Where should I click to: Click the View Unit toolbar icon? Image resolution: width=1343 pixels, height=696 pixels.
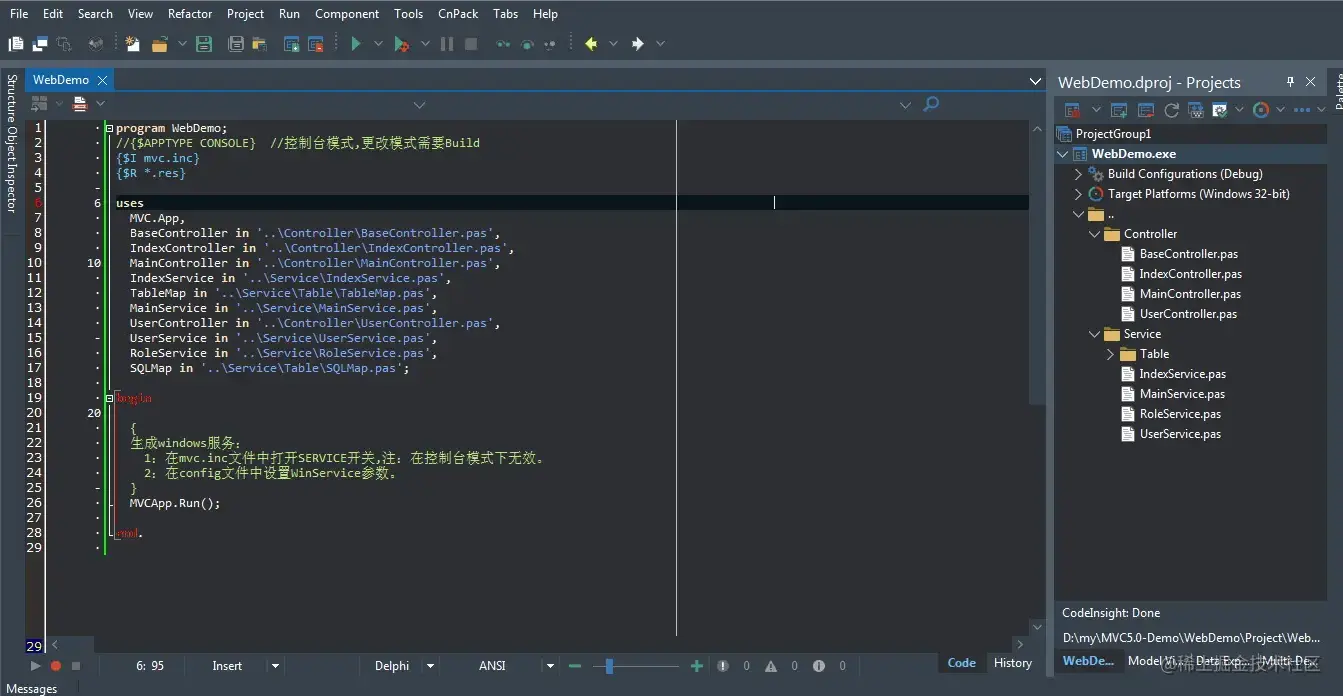(x=16, y=44)
